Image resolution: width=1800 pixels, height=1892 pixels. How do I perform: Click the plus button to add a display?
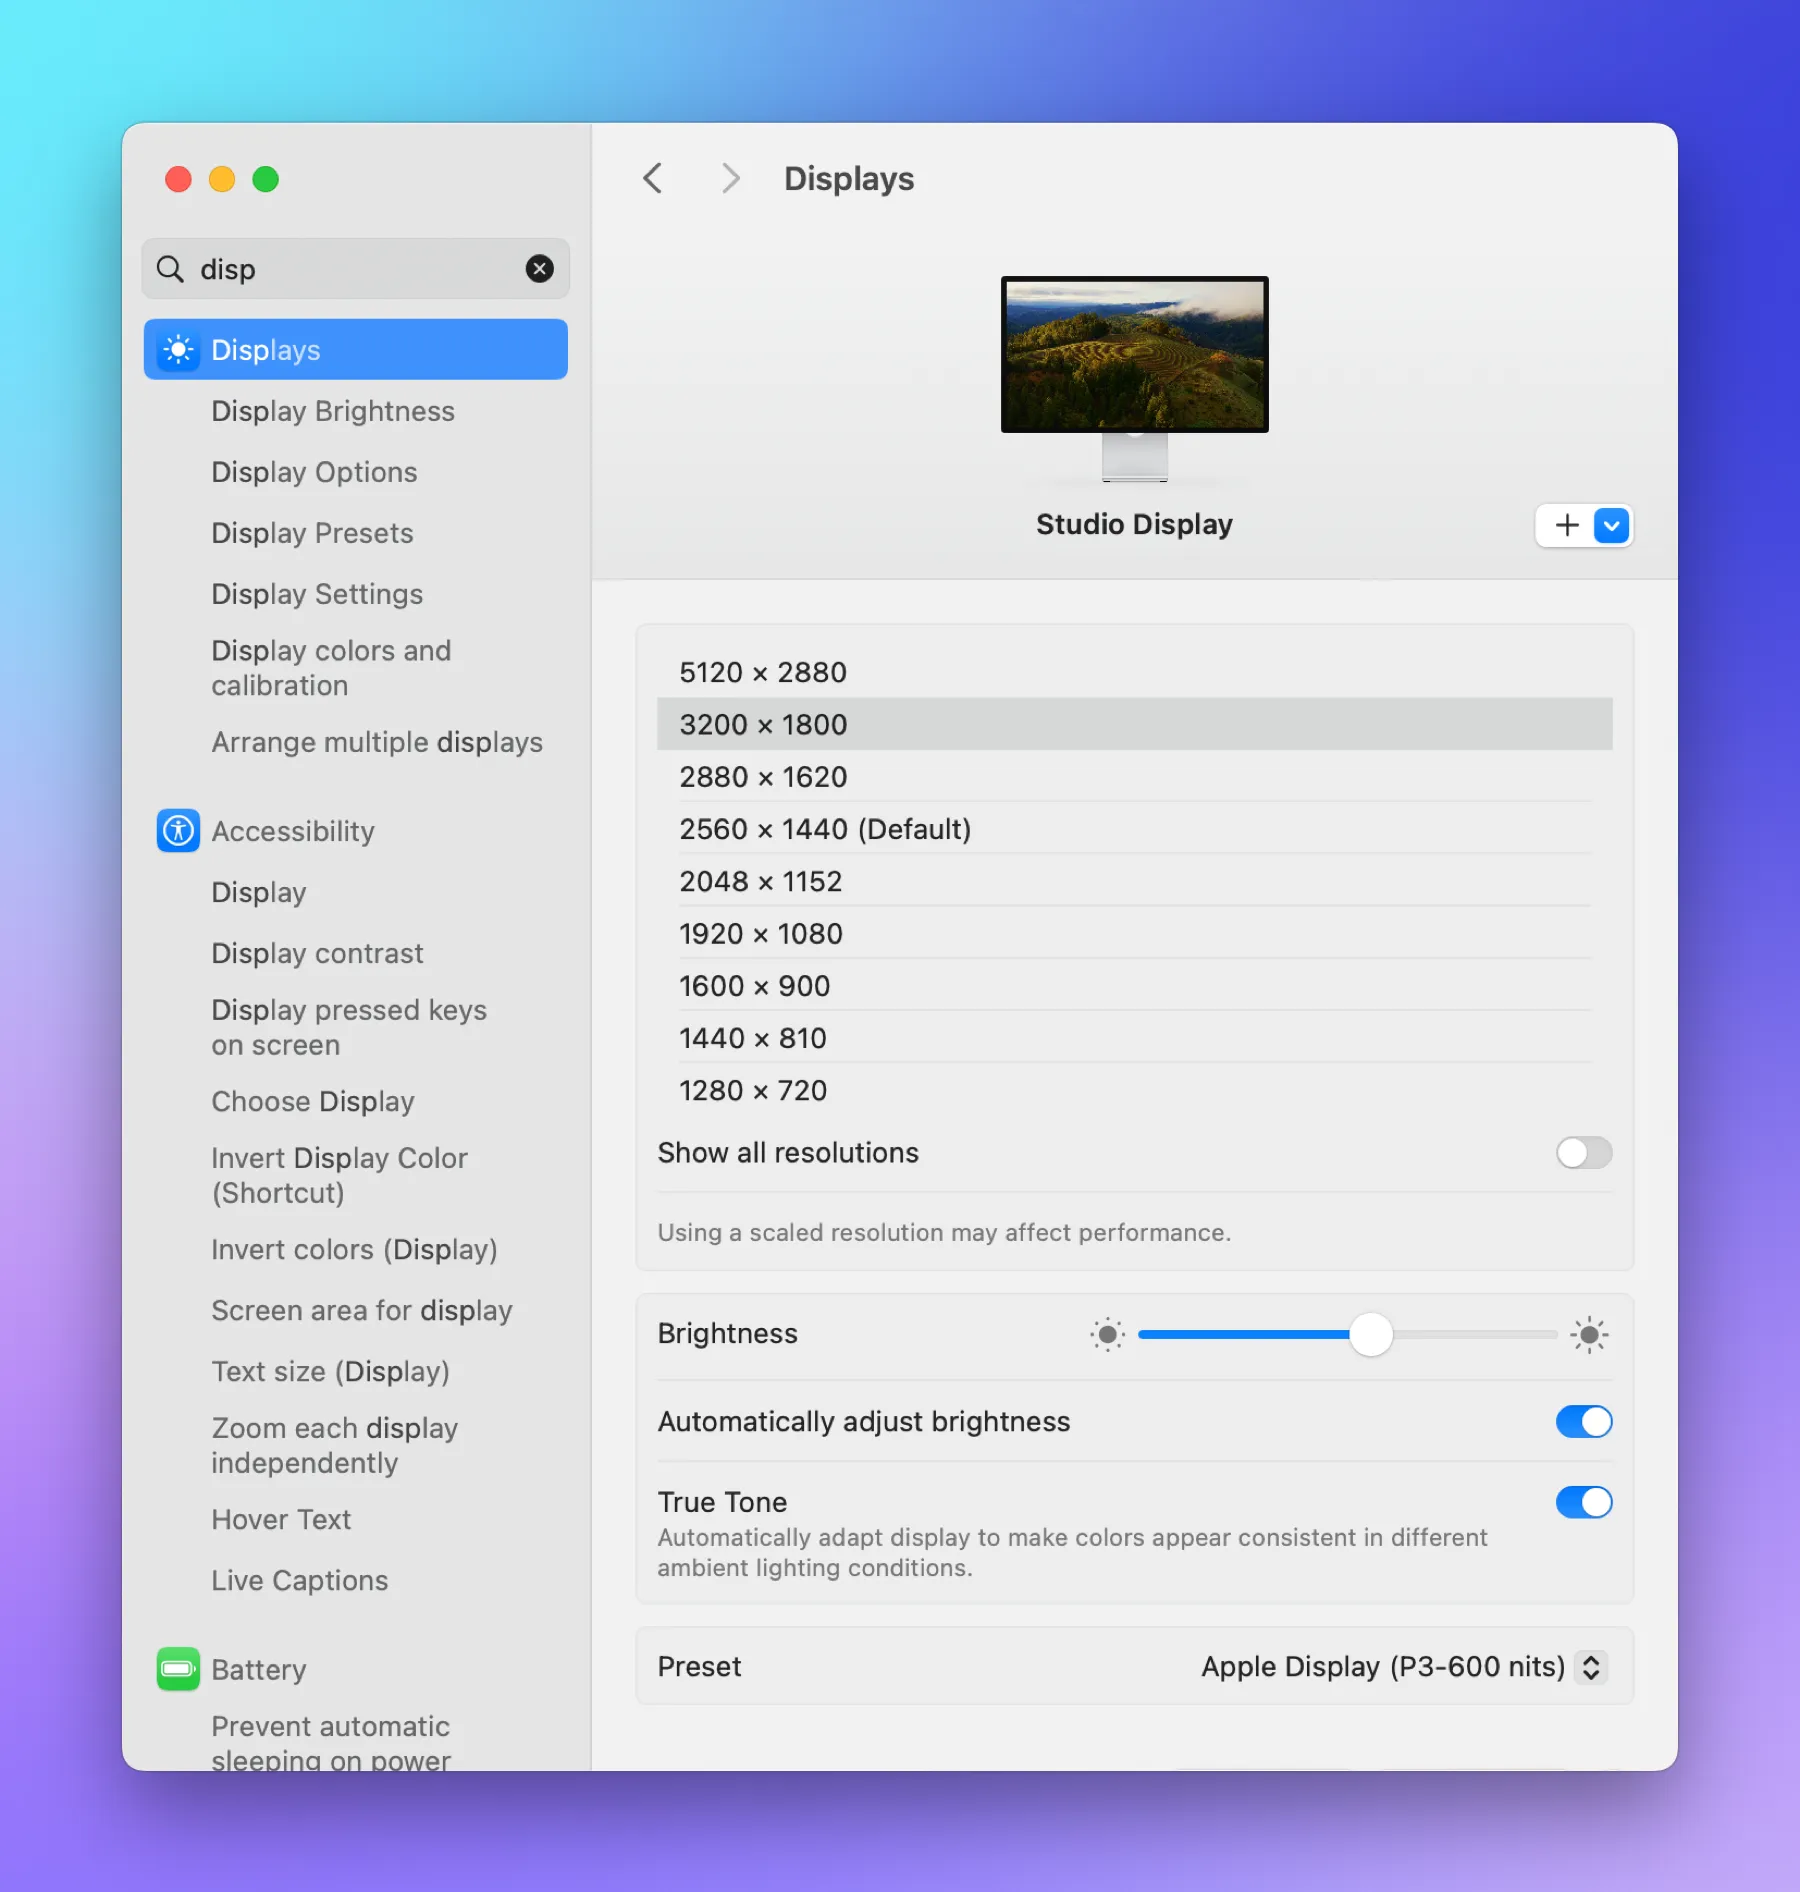click(x=1564, y=524)
